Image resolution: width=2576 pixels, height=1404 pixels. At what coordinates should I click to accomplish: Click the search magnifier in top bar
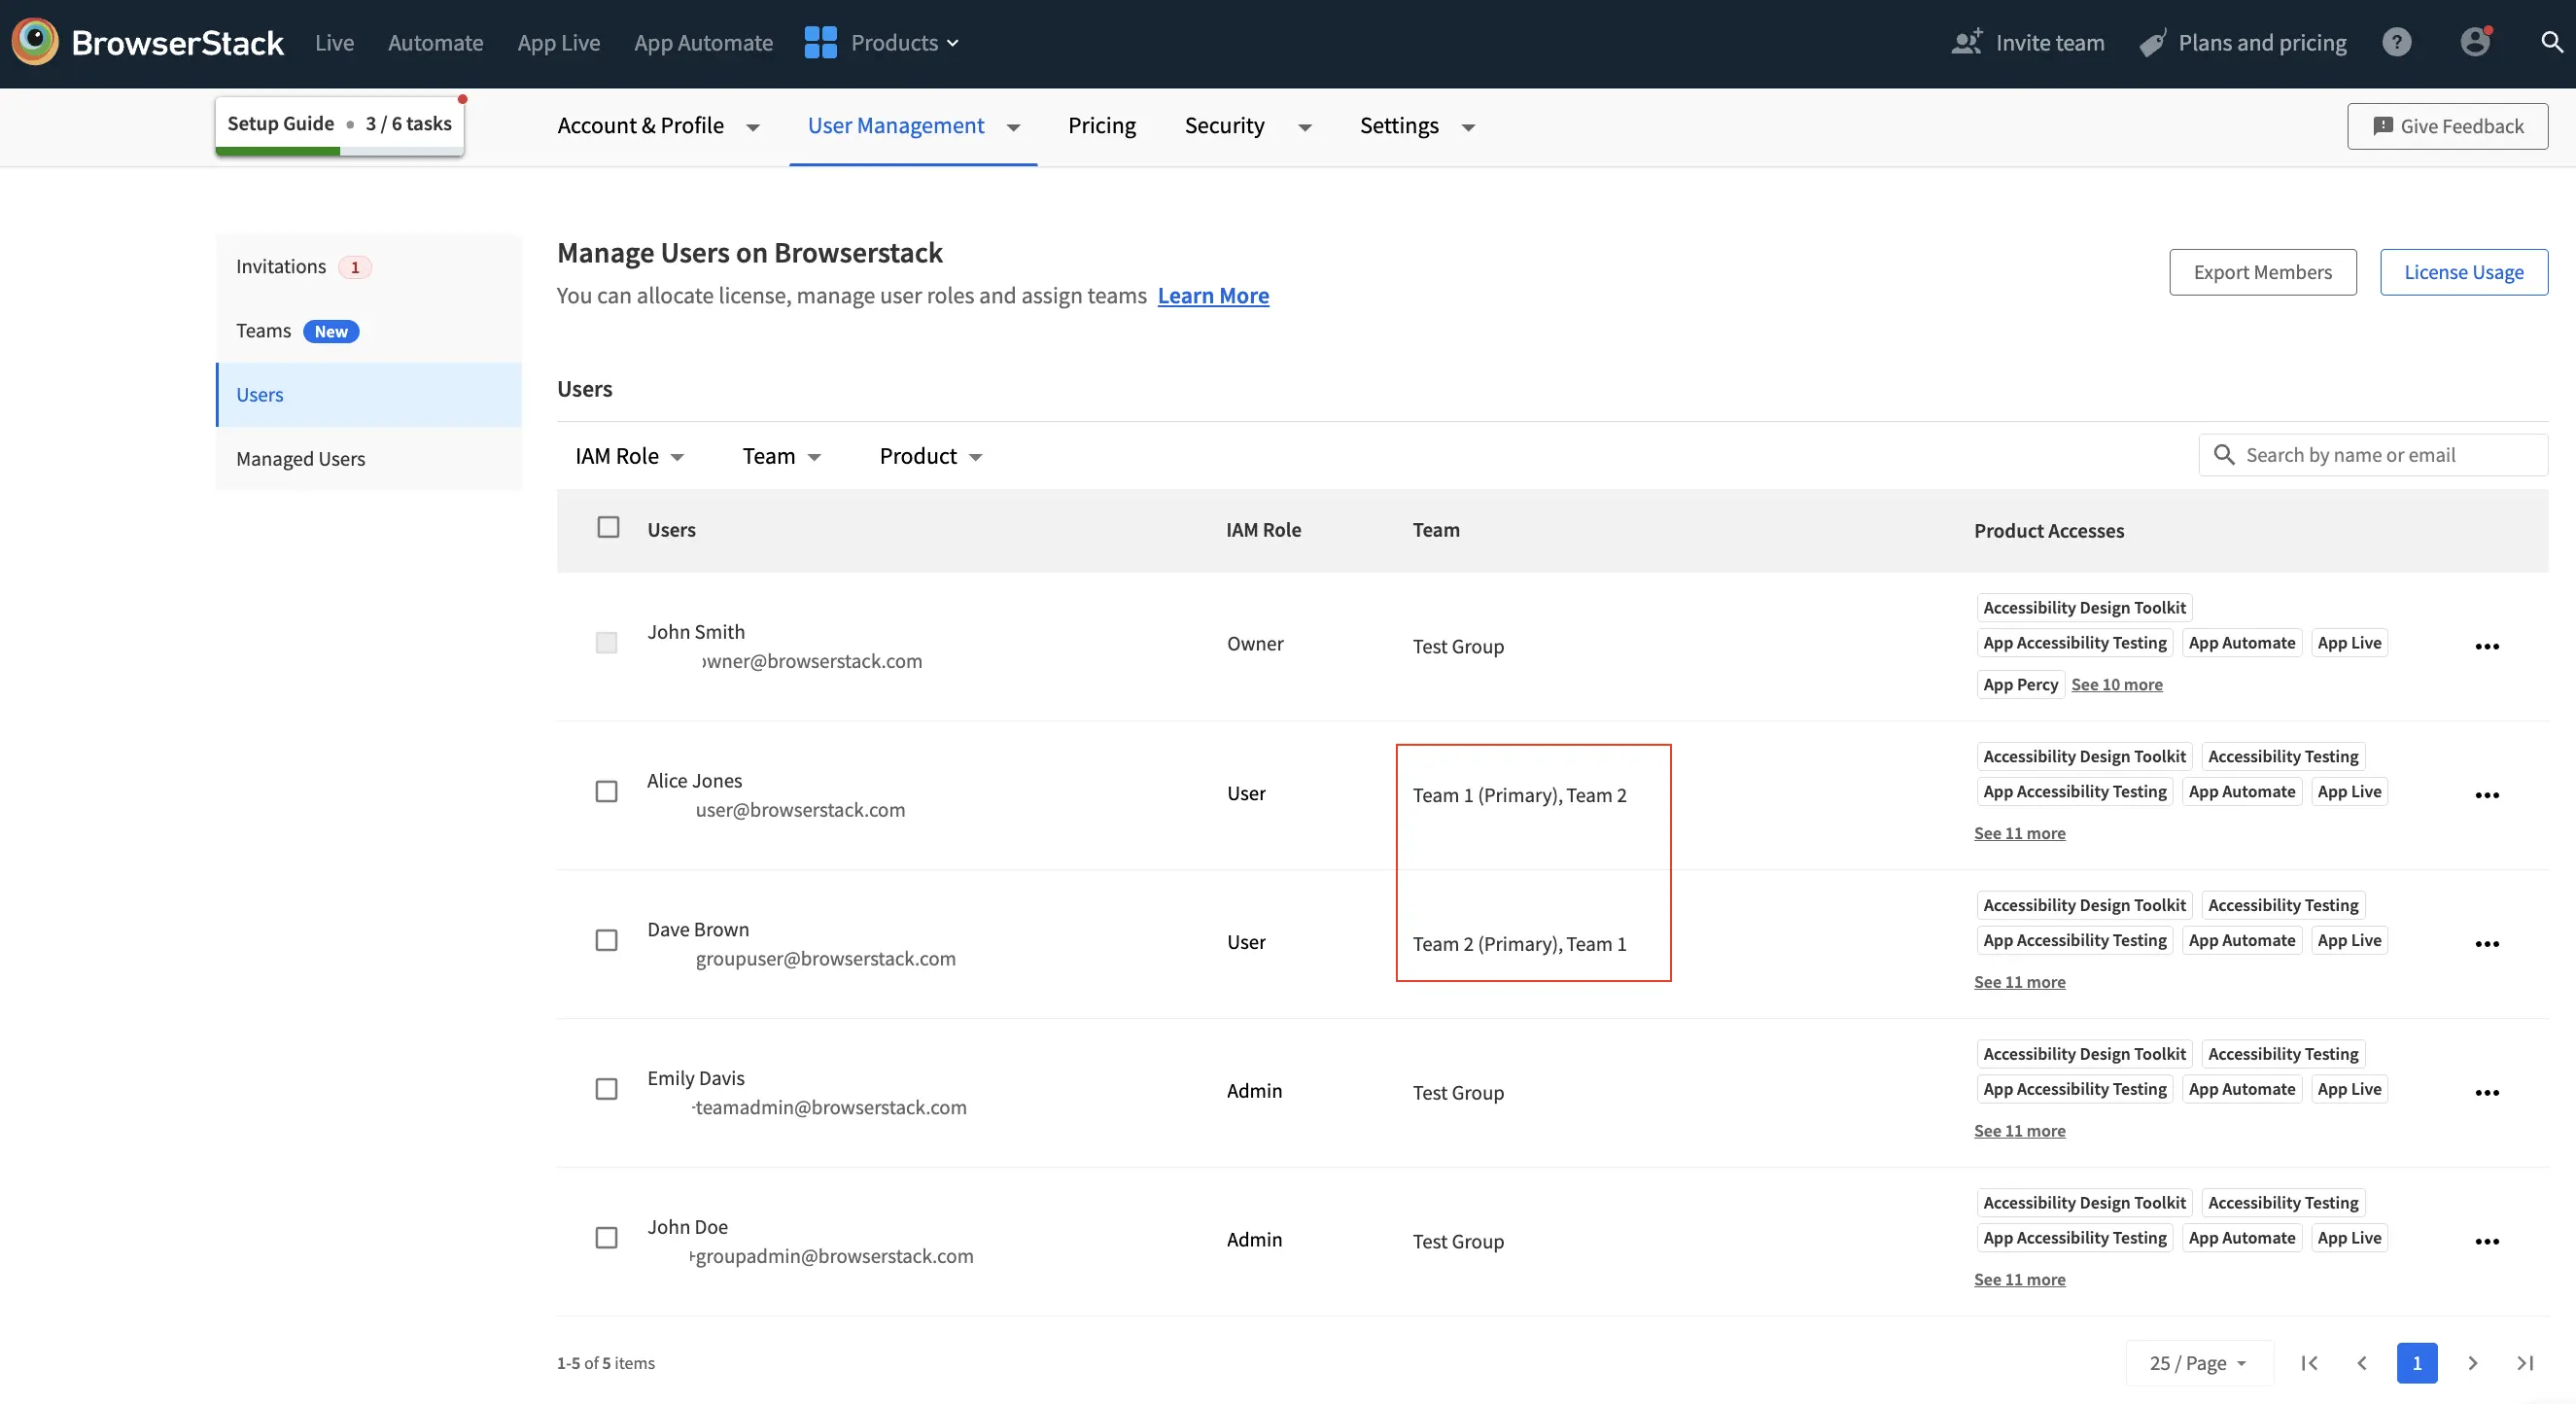click(2551, 42)
